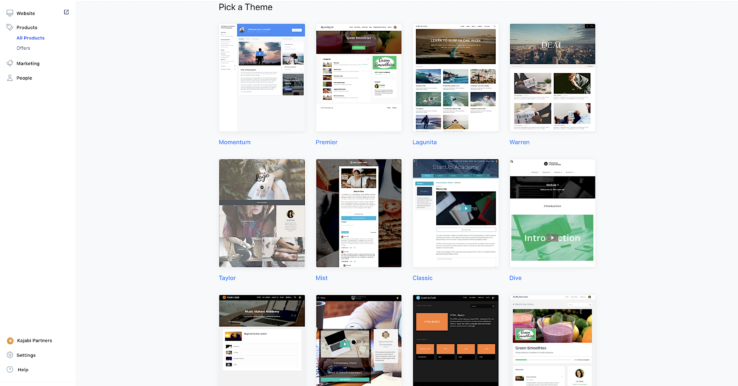Select the dark theme with orange tiles
Screen dimensions: 738x386
click(456, 340)
